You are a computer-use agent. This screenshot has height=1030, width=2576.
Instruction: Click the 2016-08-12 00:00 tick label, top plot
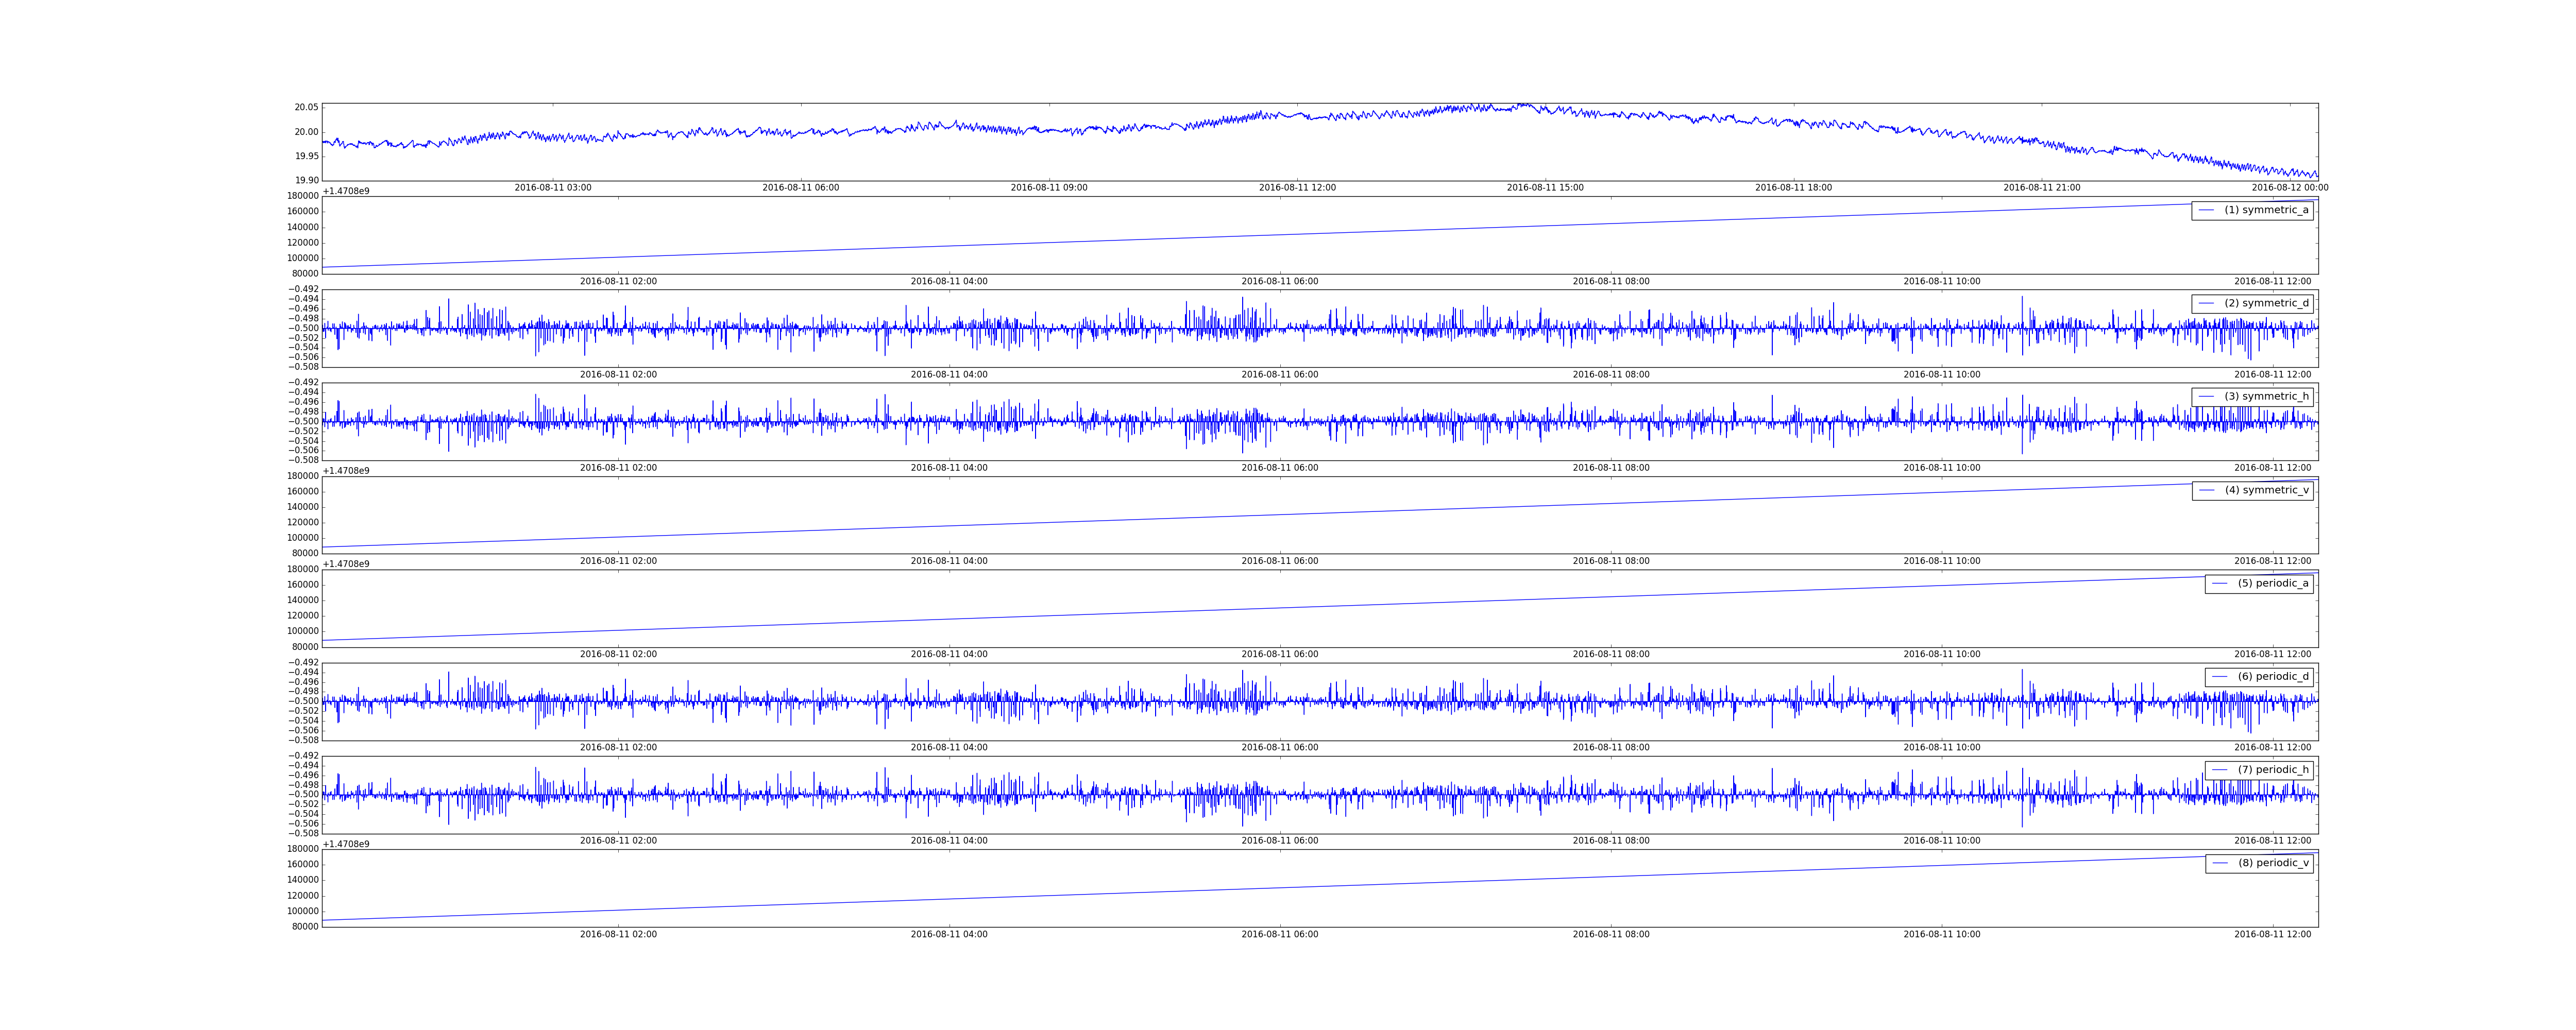point(2289,188)
